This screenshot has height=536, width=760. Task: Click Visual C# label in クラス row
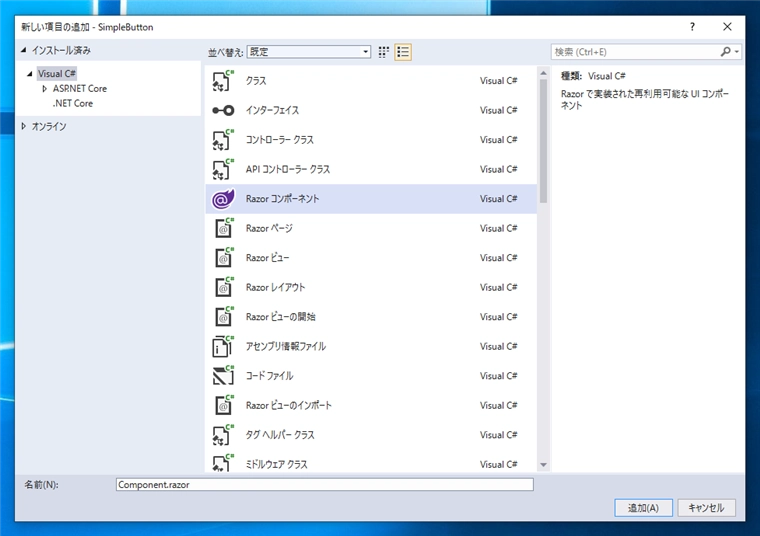[499, 81]
